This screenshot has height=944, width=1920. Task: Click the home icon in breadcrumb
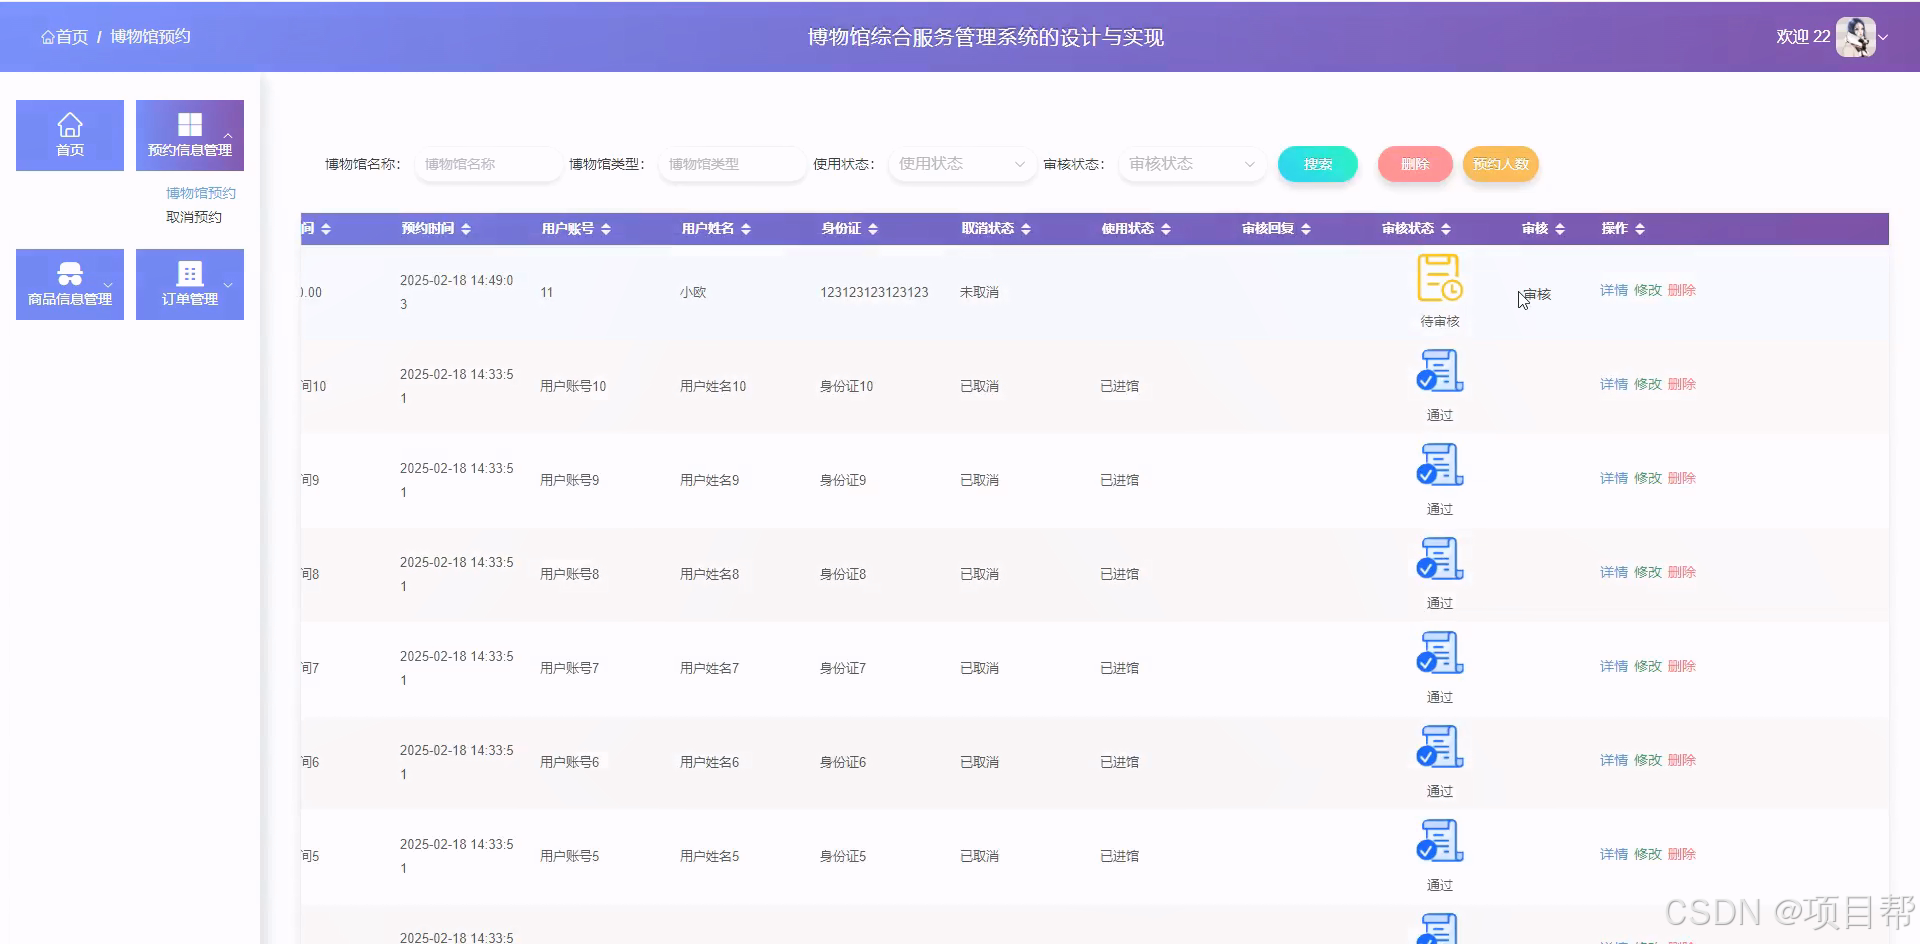47,37
